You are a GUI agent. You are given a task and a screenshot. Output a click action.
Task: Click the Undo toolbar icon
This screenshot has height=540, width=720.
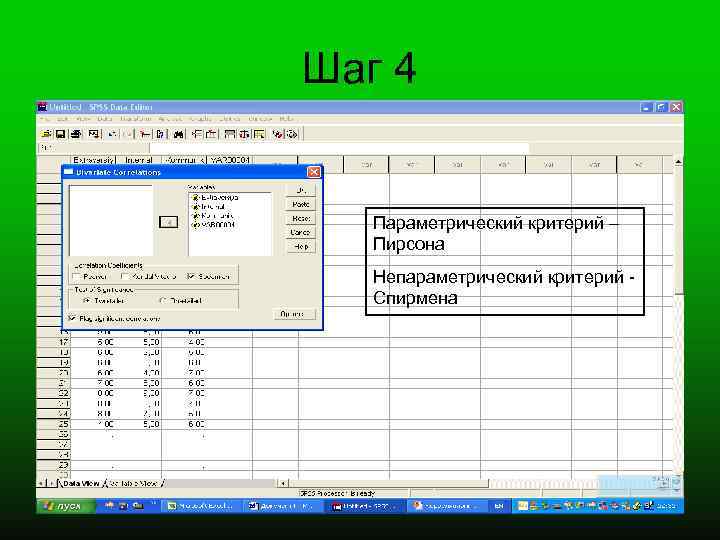[x=112, y=134]
